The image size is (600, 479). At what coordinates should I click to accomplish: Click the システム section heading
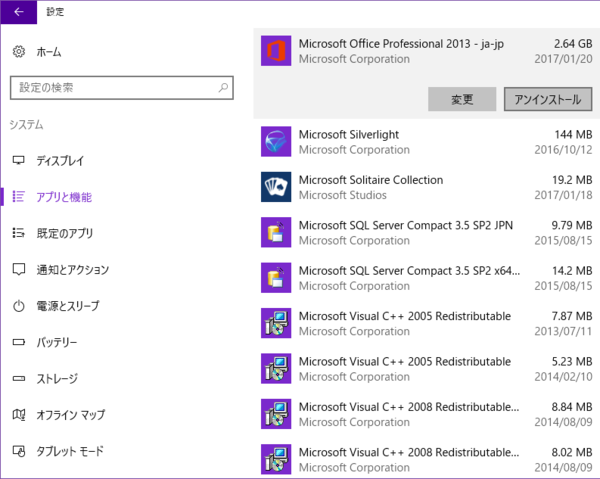pyautogui.click(x=26, y=125)
